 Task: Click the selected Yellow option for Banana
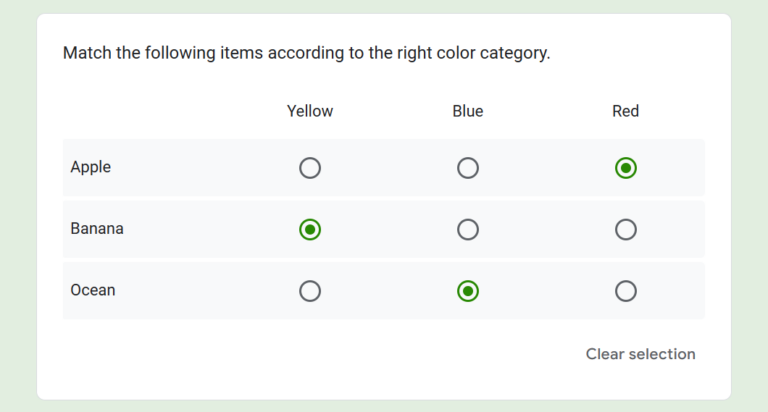coord(310,230)
